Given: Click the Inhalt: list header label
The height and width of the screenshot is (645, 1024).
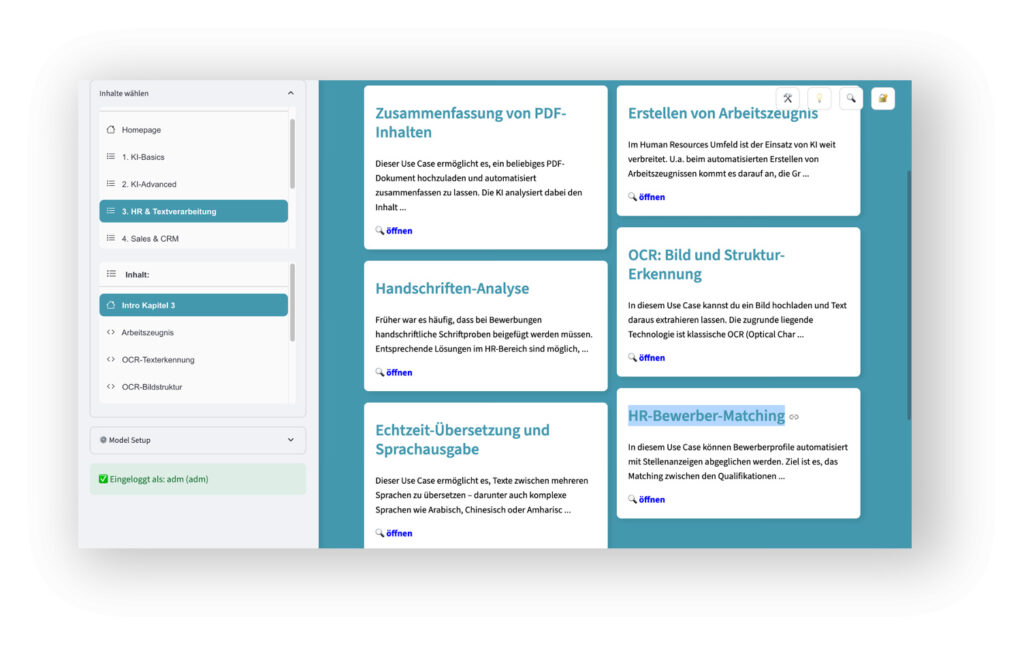Looking at the screenshot, I should pyautogui.click(x=137, y=274).
